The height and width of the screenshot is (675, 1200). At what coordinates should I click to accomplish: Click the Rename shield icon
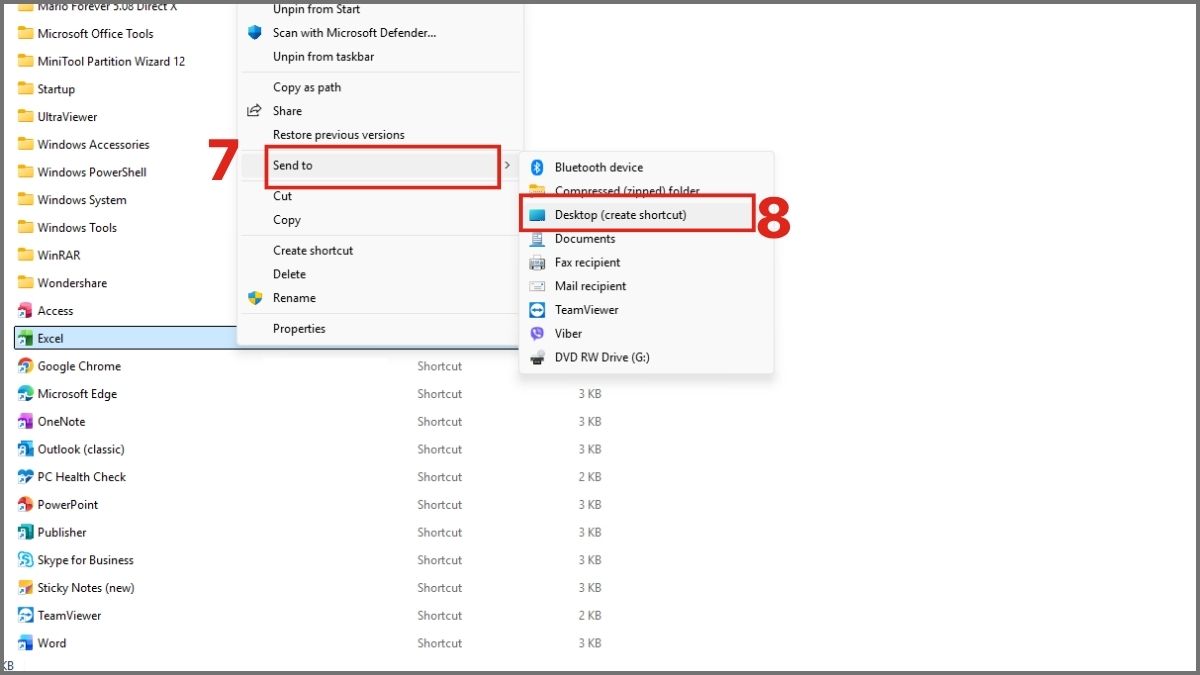pyautogui.click(x=255, y=298)
